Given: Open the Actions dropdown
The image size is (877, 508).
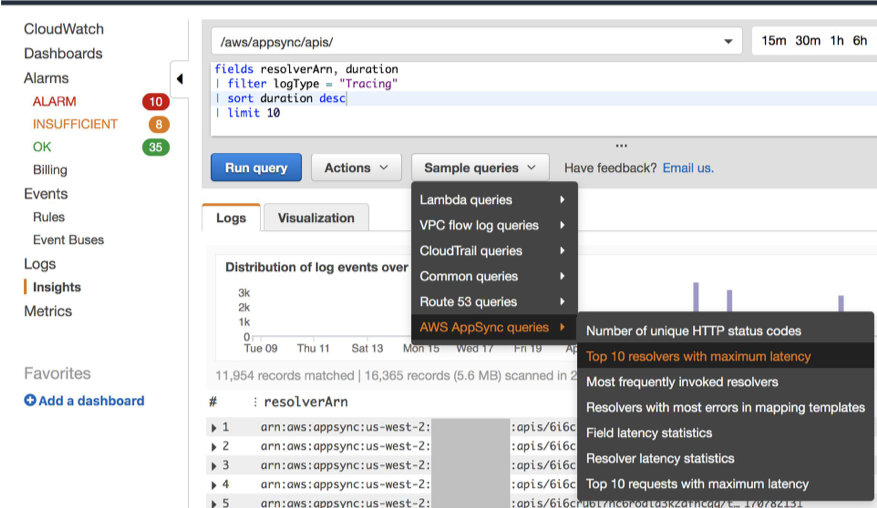Looking at the screenshot, I should click(356, 167).
